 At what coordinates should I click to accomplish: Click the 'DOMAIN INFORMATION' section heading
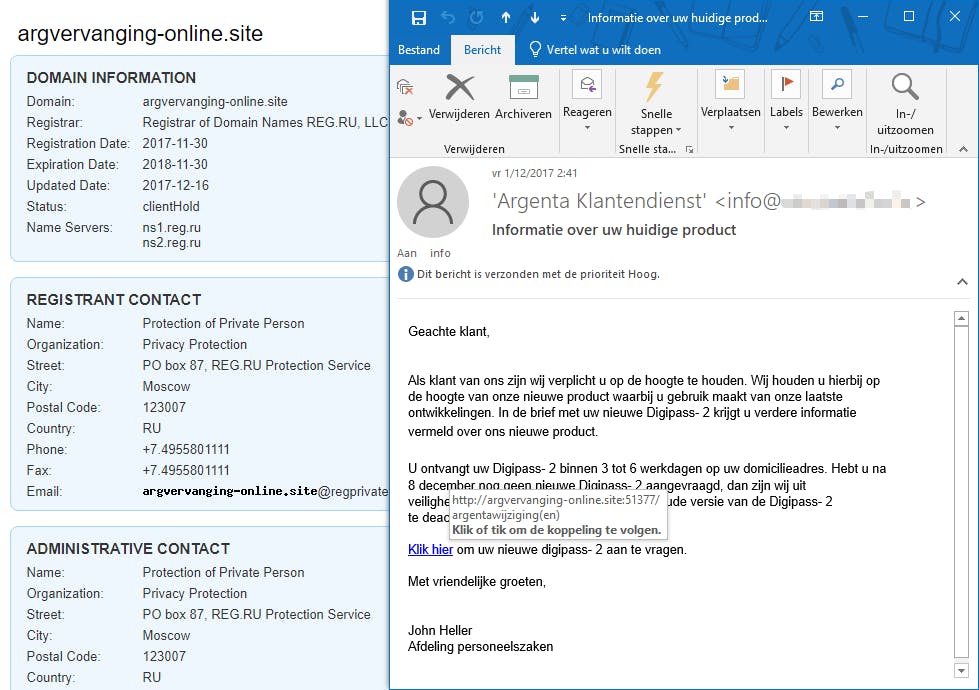click(x=111, y=78)
